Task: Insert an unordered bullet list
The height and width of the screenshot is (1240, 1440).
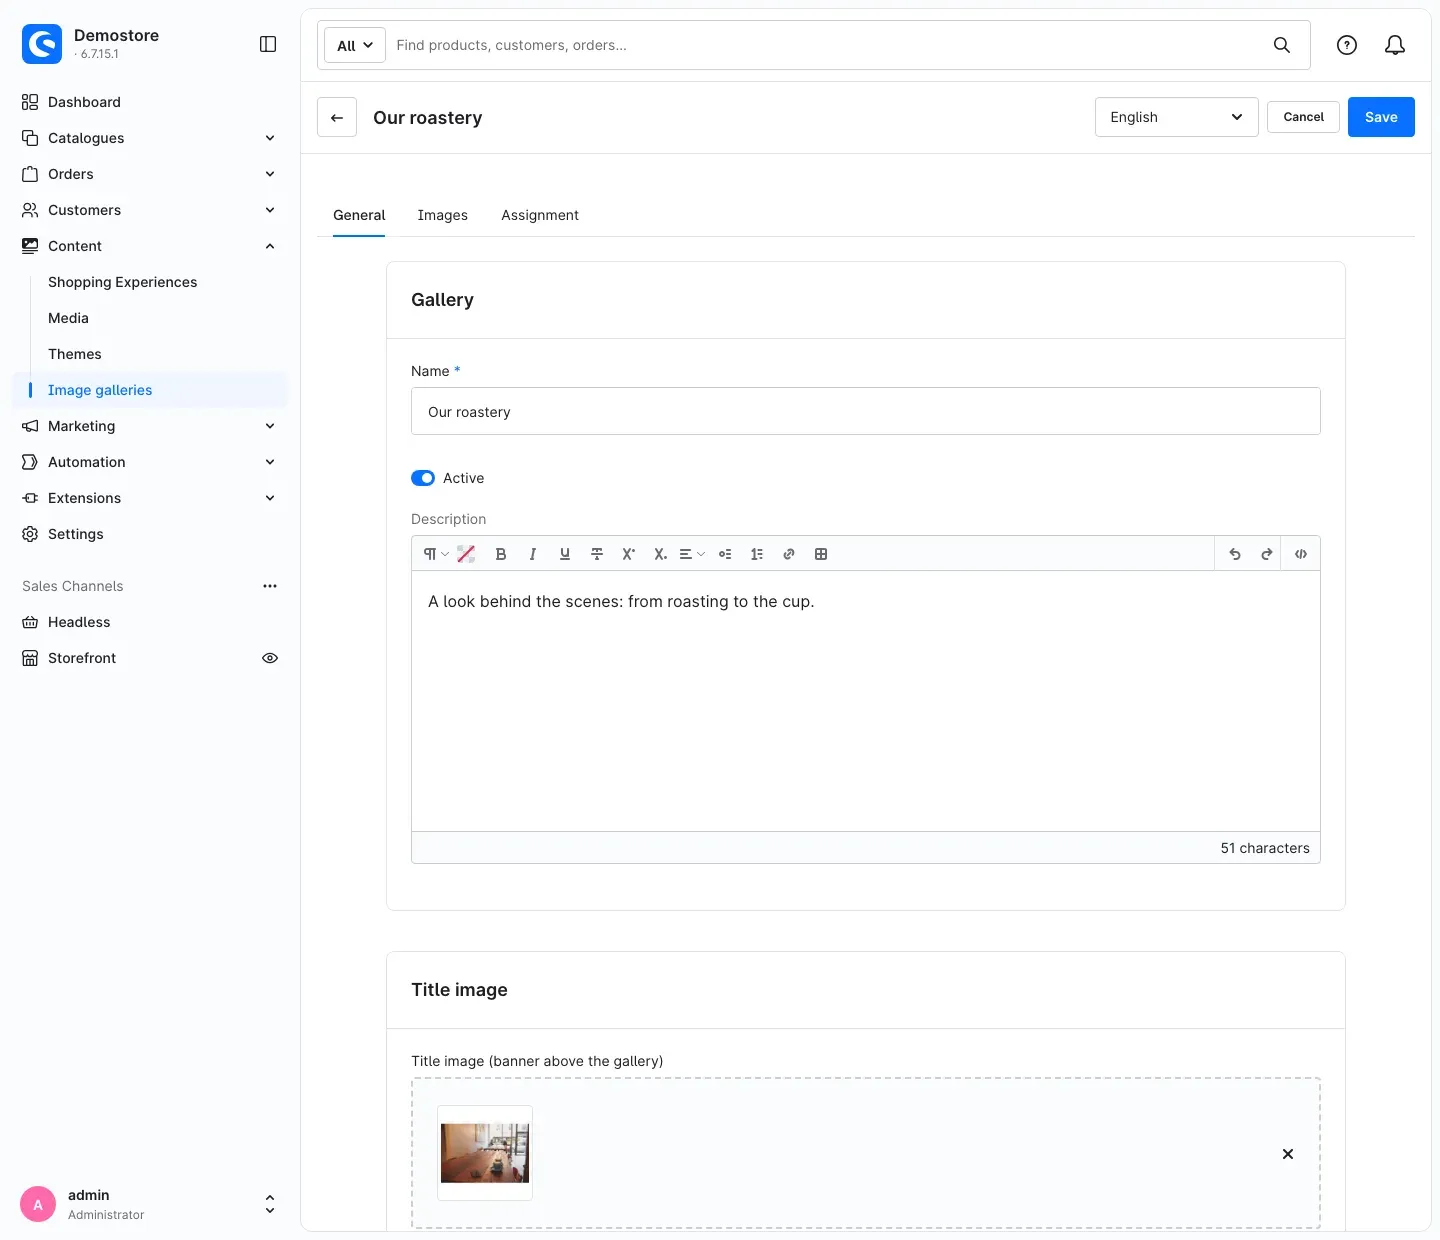Action: click(x=725, y=554)
